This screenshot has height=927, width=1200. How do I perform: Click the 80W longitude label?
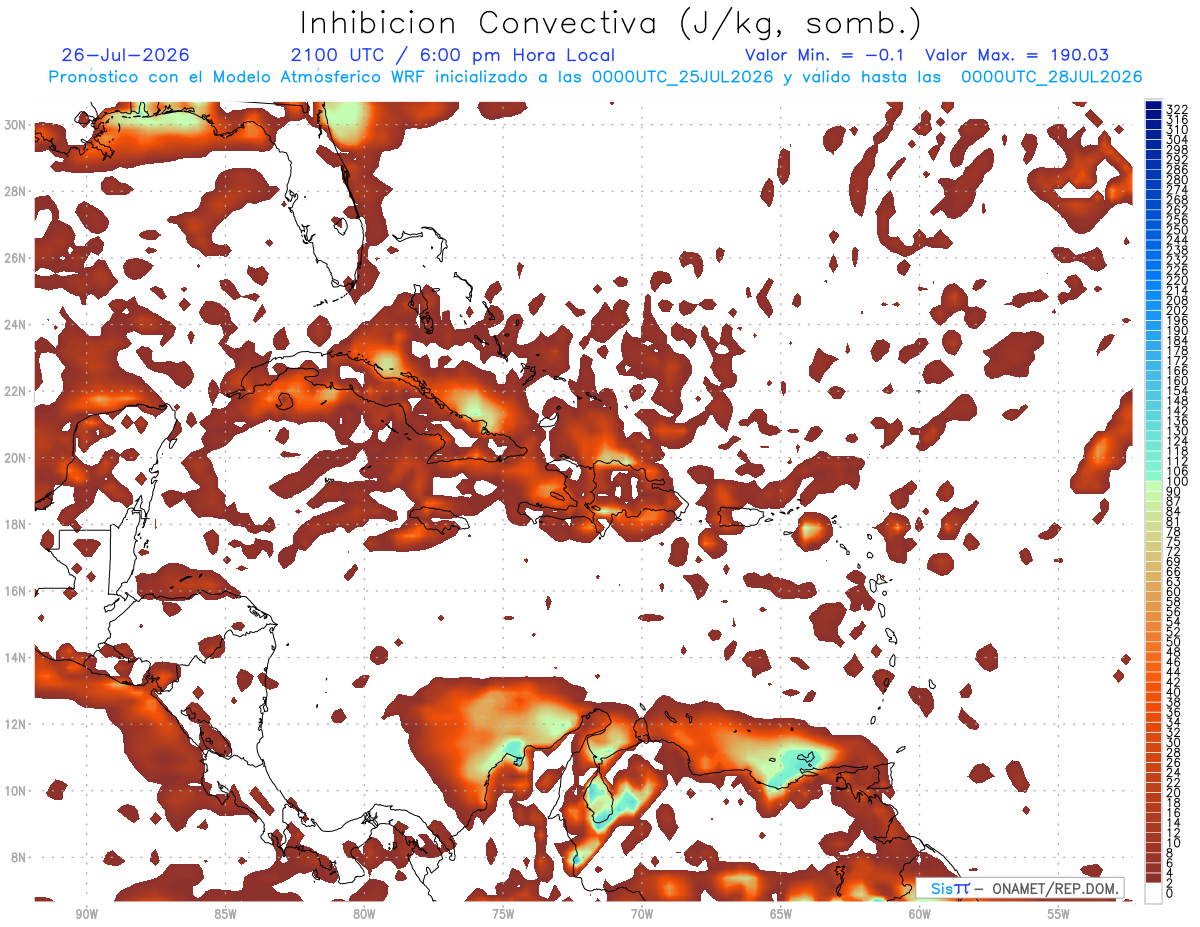coord(364,913)
